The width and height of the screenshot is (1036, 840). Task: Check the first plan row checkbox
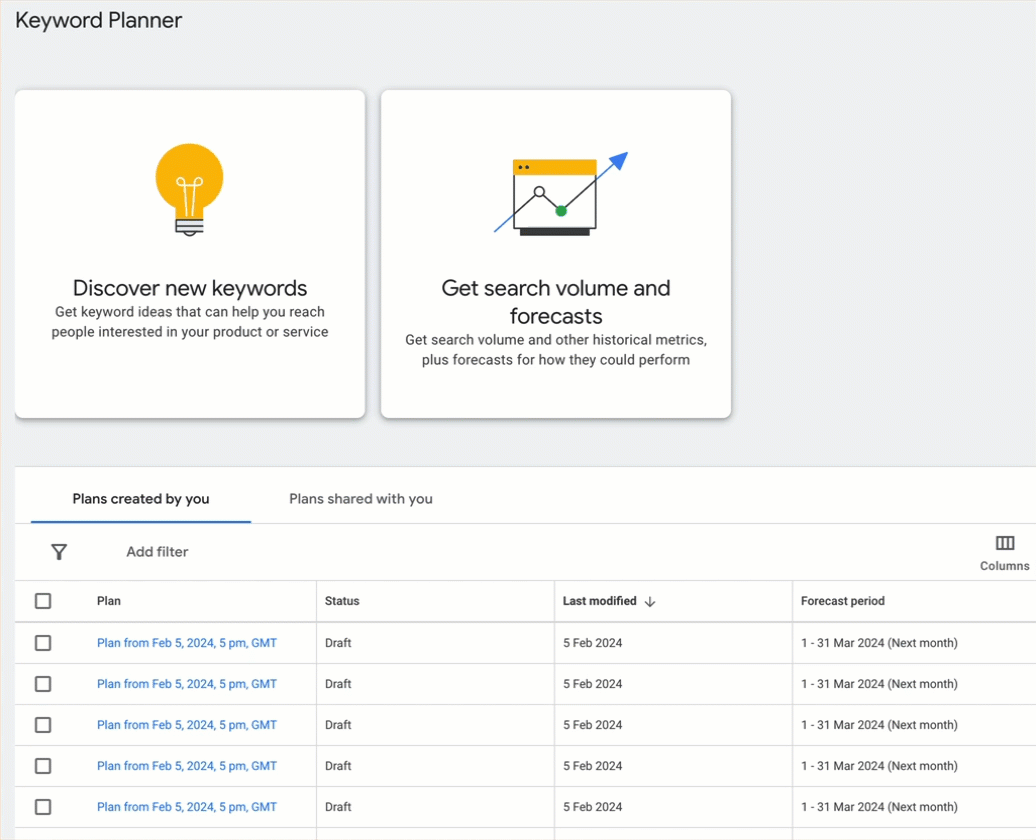pyautogui.click(x=43, y=643)
